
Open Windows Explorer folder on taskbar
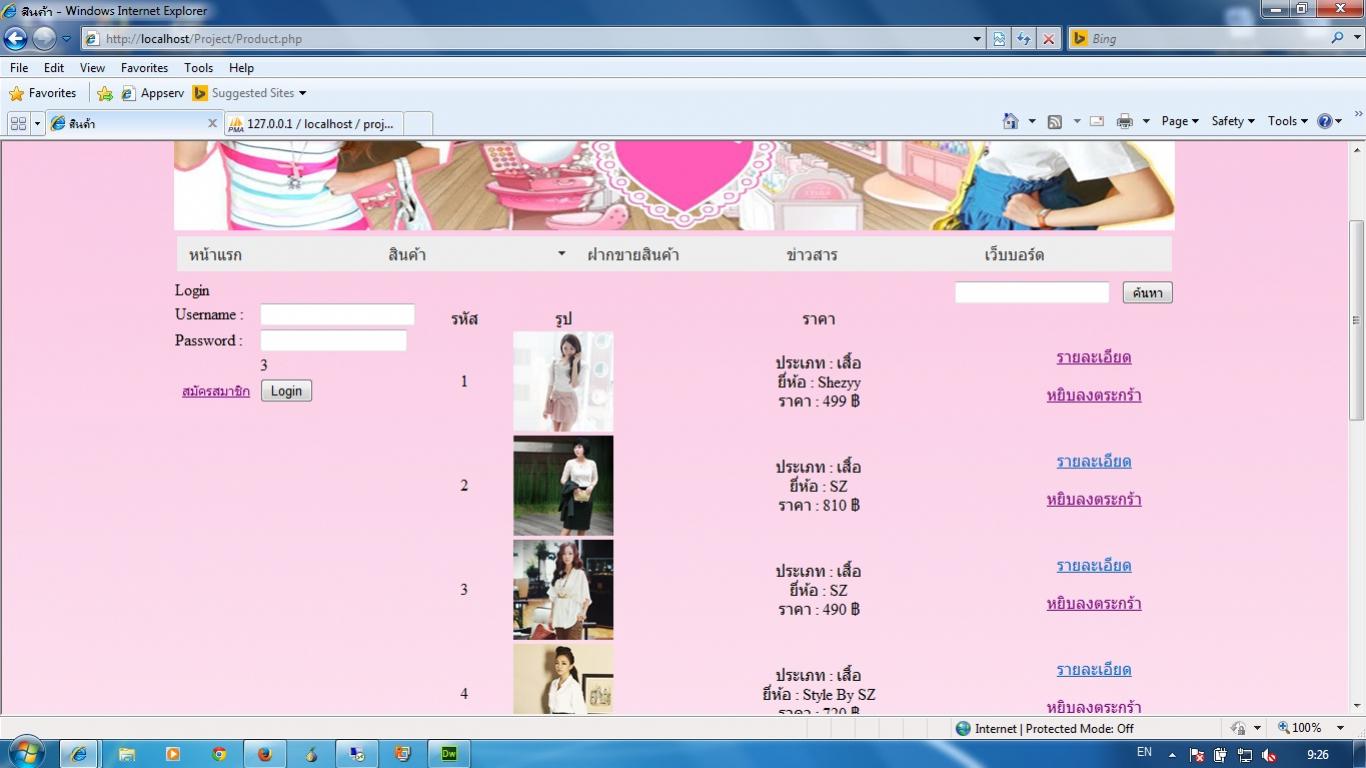(x=127, y=754)
